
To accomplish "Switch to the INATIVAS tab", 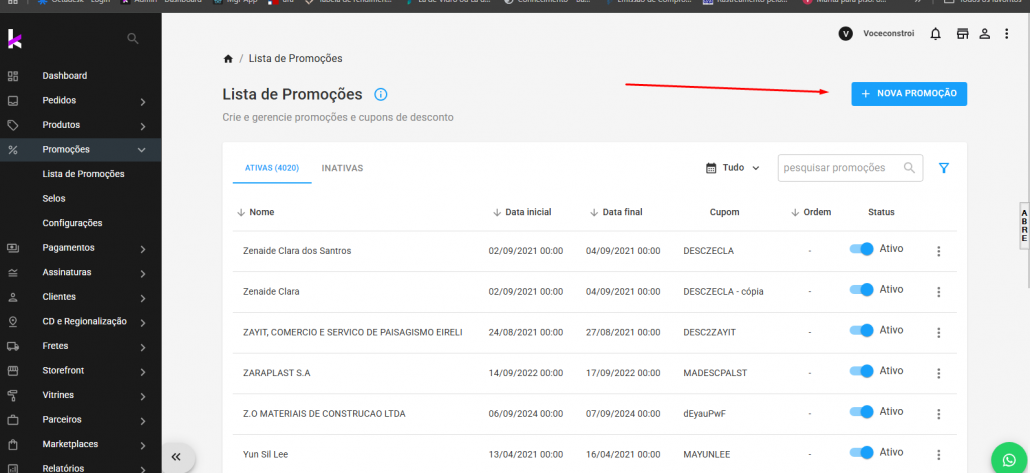I will (x=342, y=168).
